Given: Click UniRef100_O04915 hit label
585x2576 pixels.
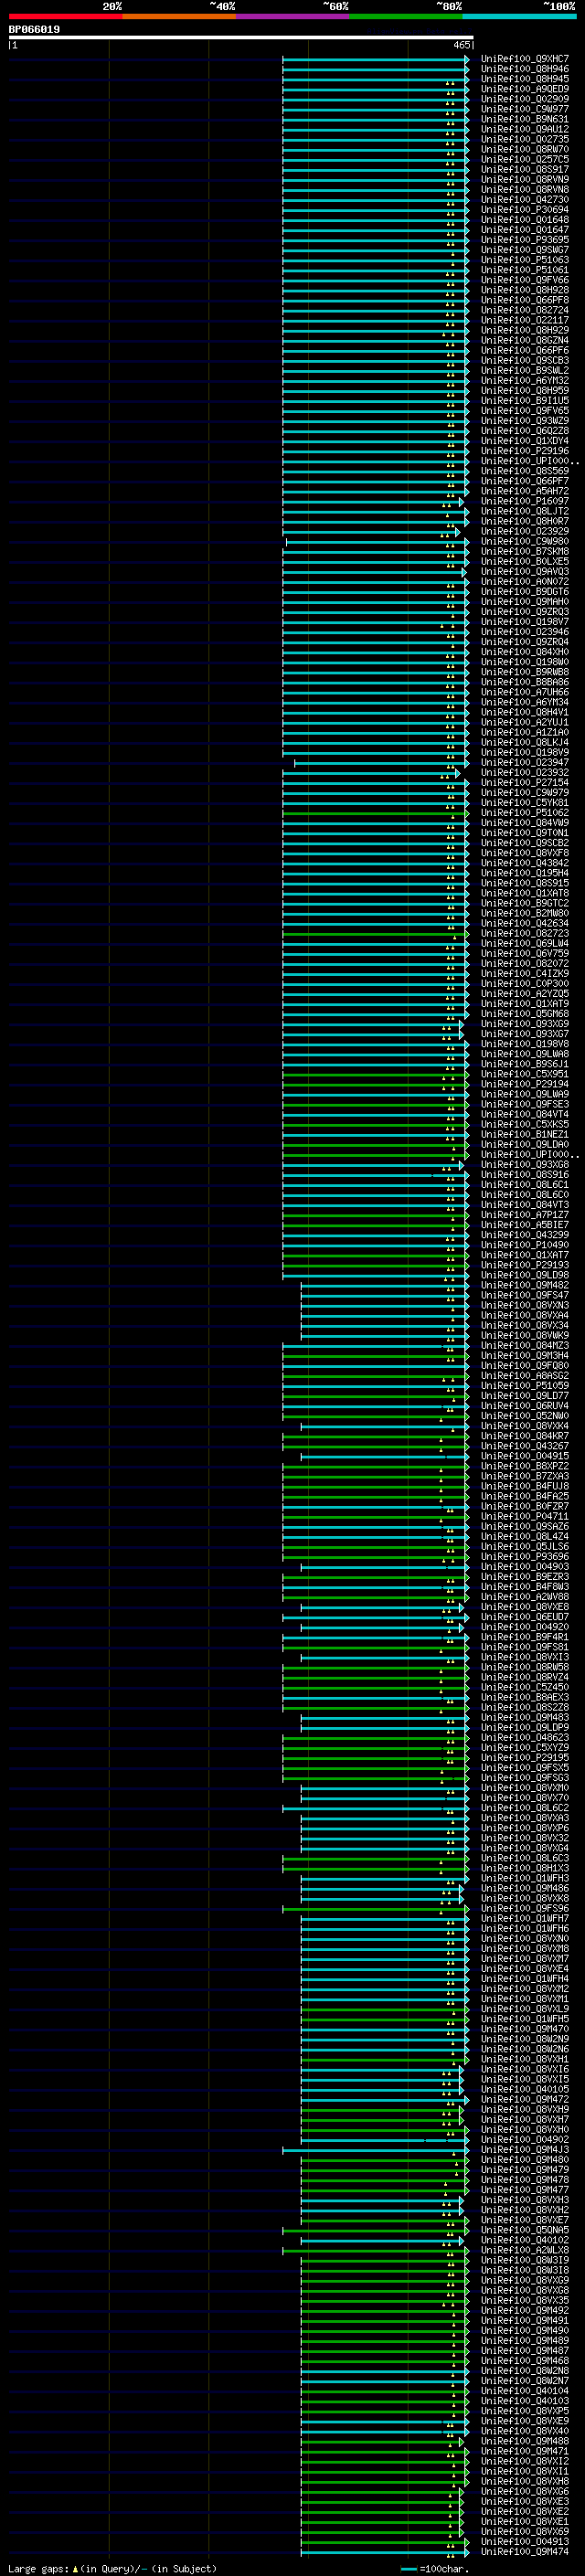Looking at the screenshot, I should [524, 1456].
